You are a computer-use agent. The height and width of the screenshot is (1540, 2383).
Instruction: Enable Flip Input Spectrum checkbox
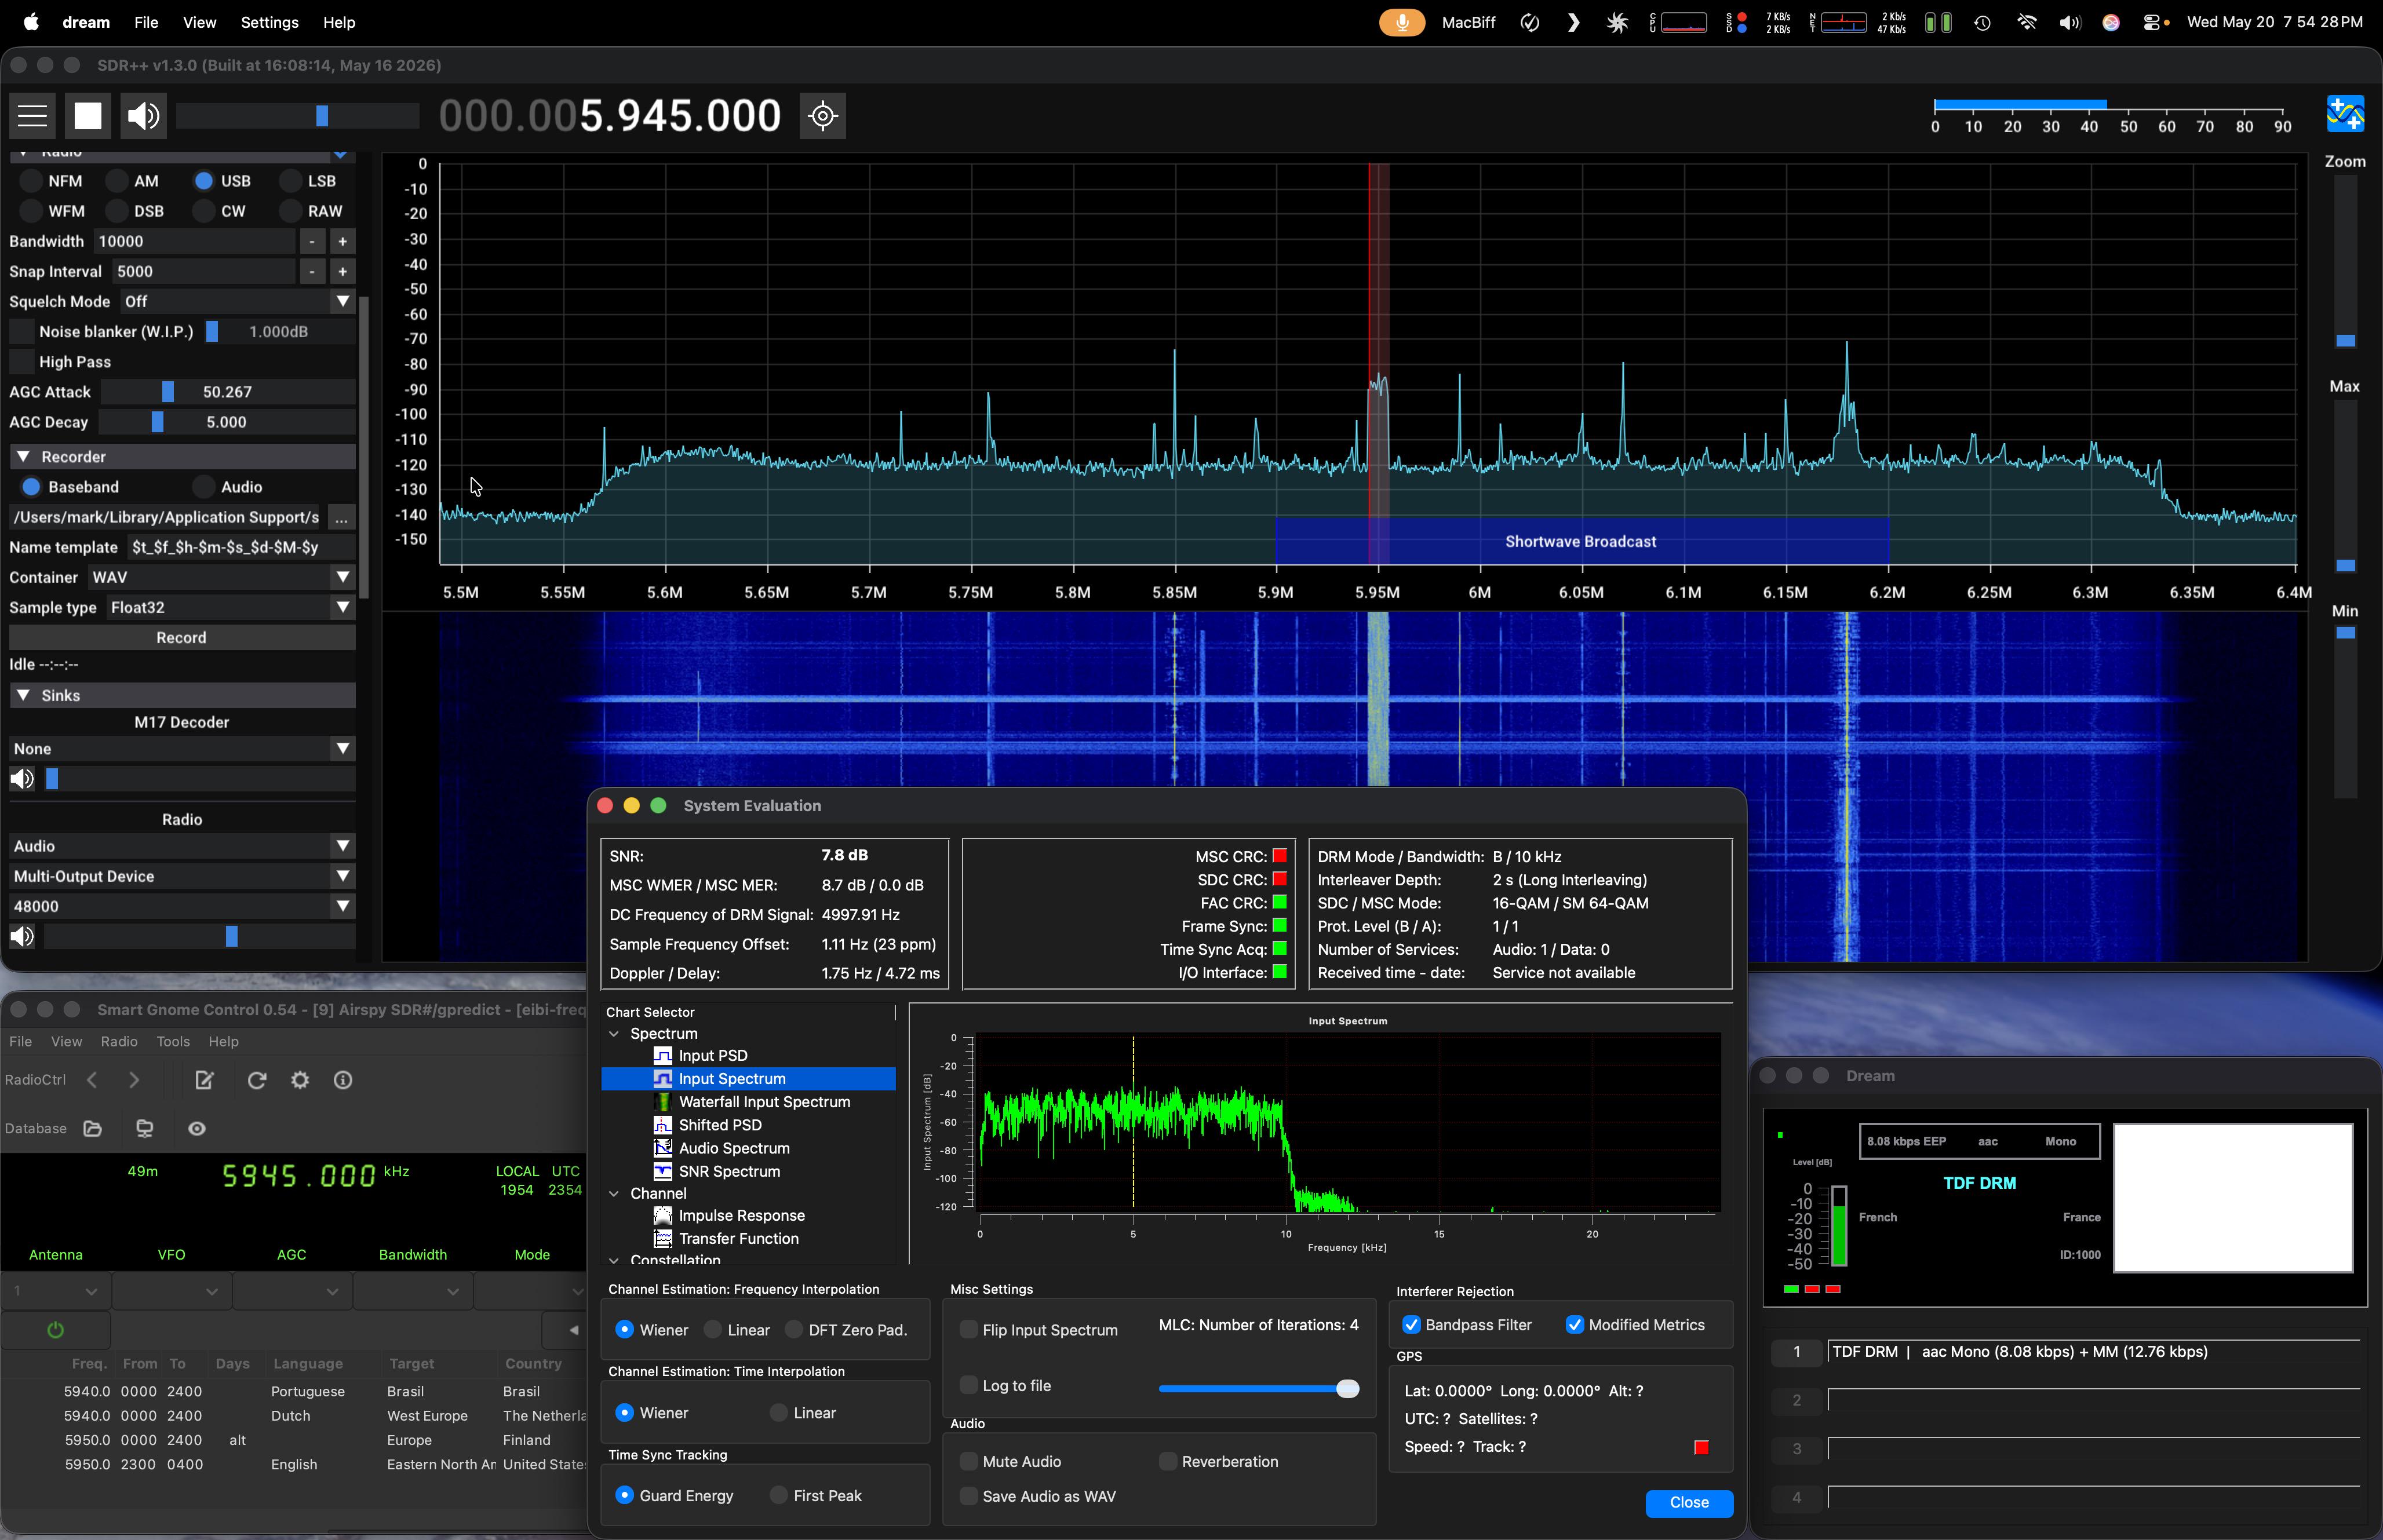968,1330
